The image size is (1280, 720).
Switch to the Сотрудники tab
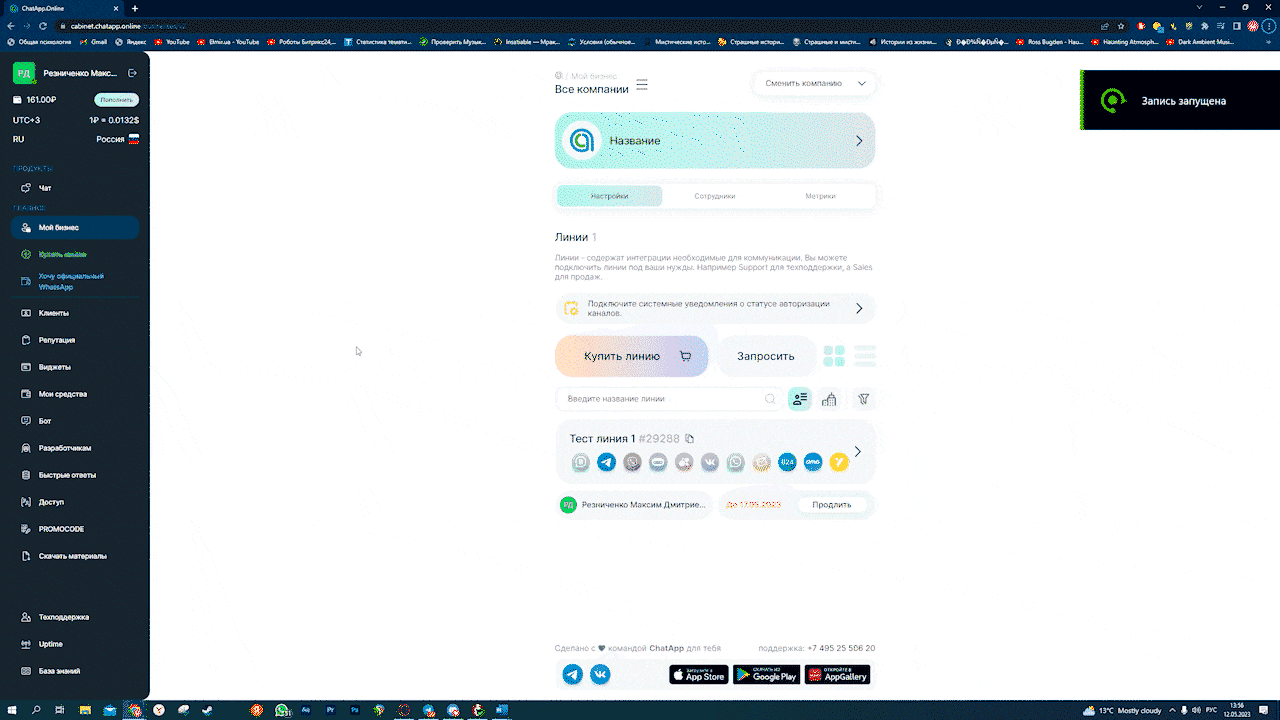[714, 196]
